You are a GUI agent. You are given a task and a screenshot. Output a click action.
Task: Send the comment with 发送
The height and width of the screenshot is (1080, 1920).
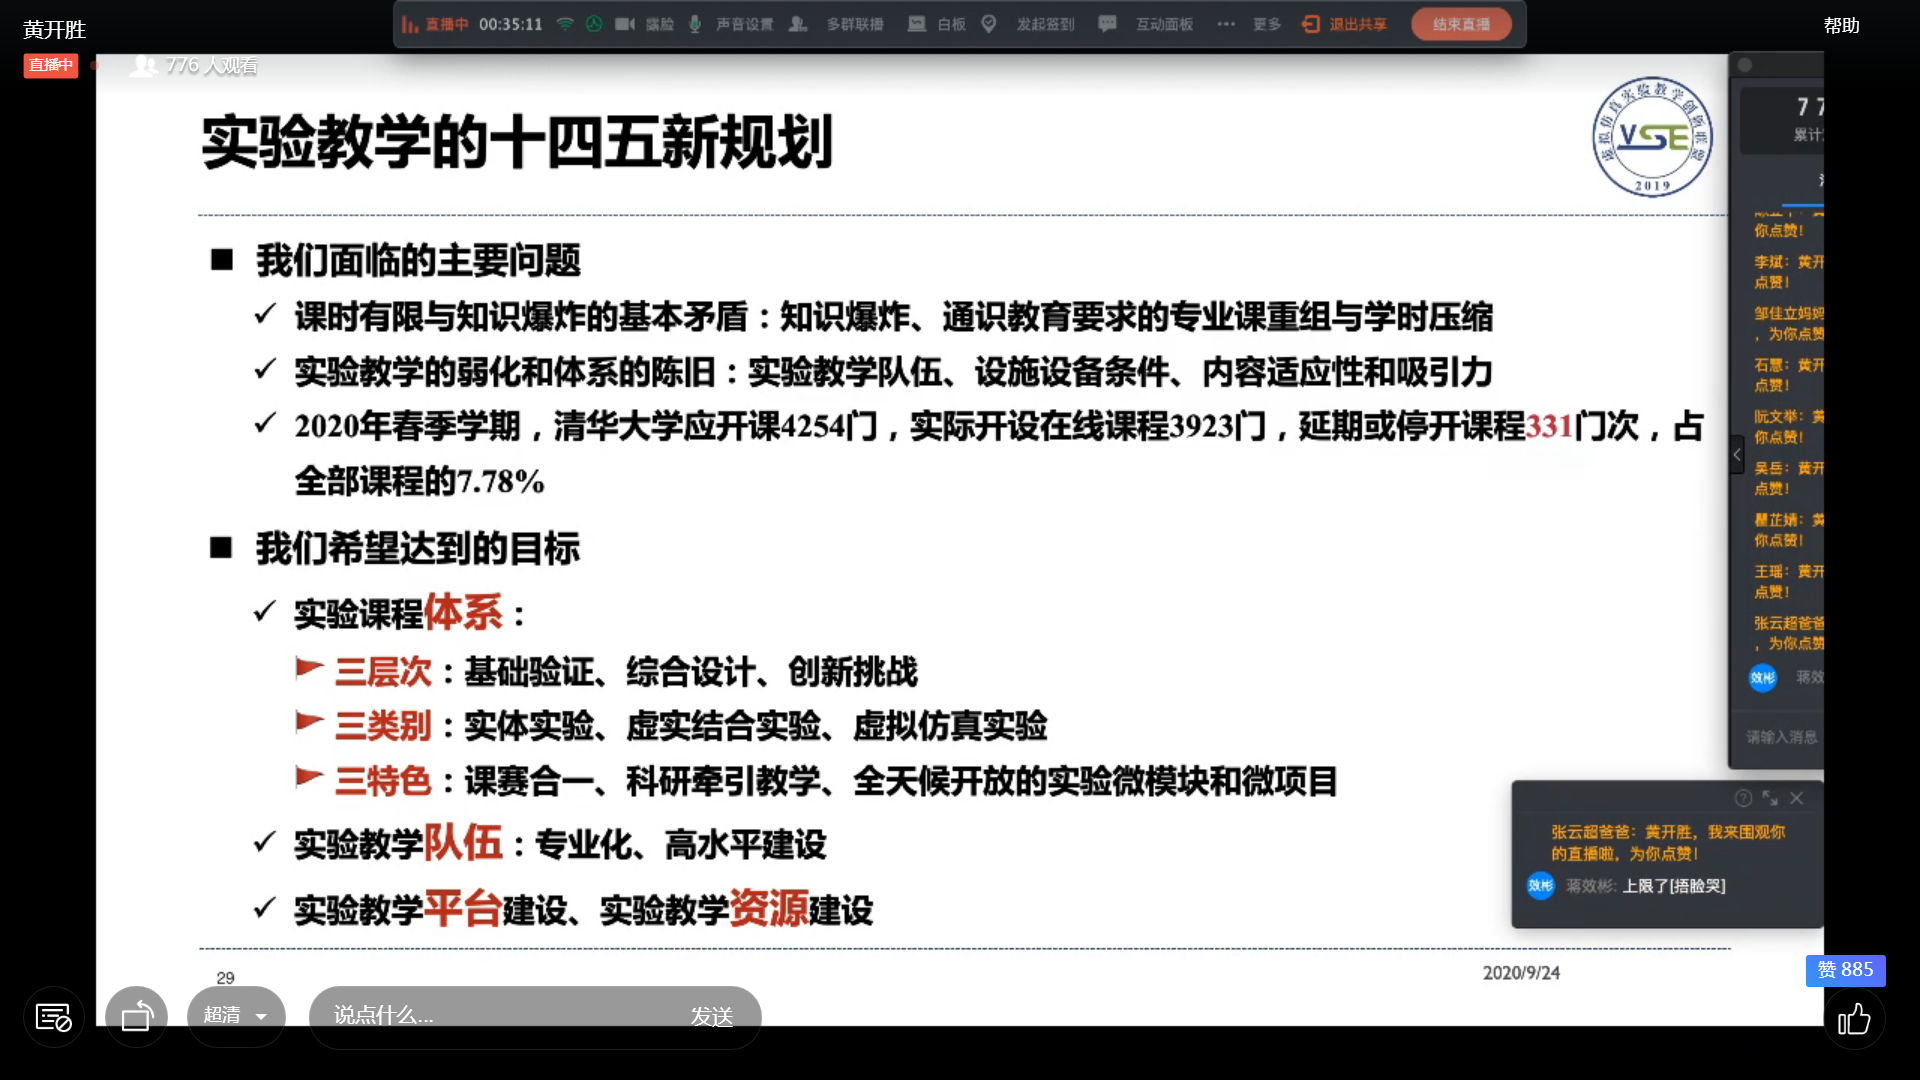712,1017
